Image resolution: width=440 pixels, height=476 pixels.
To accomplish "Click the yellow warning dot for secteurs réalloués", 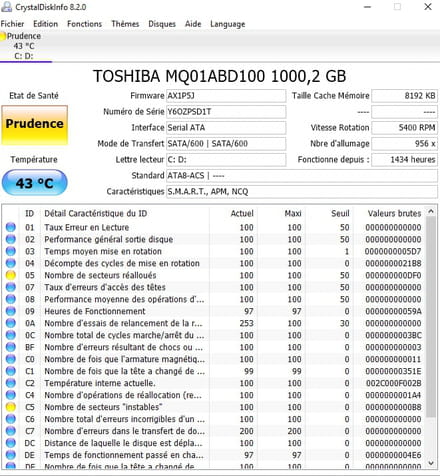I will 11,275.
